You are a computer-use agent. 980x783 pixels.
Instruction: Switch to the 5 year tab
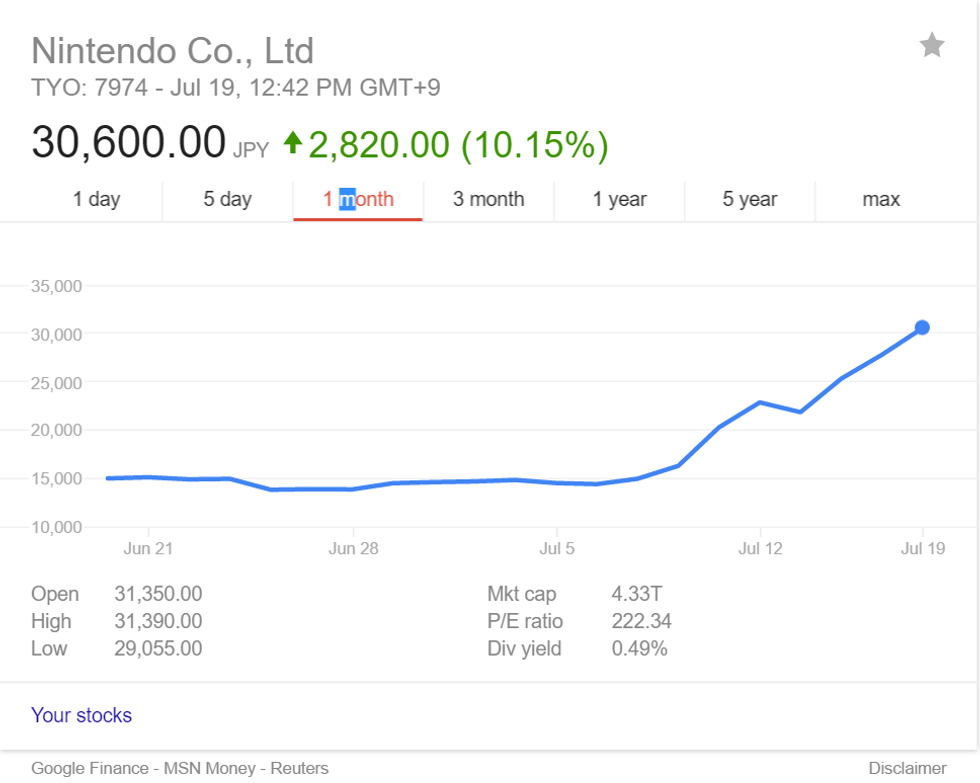(750, 199)
